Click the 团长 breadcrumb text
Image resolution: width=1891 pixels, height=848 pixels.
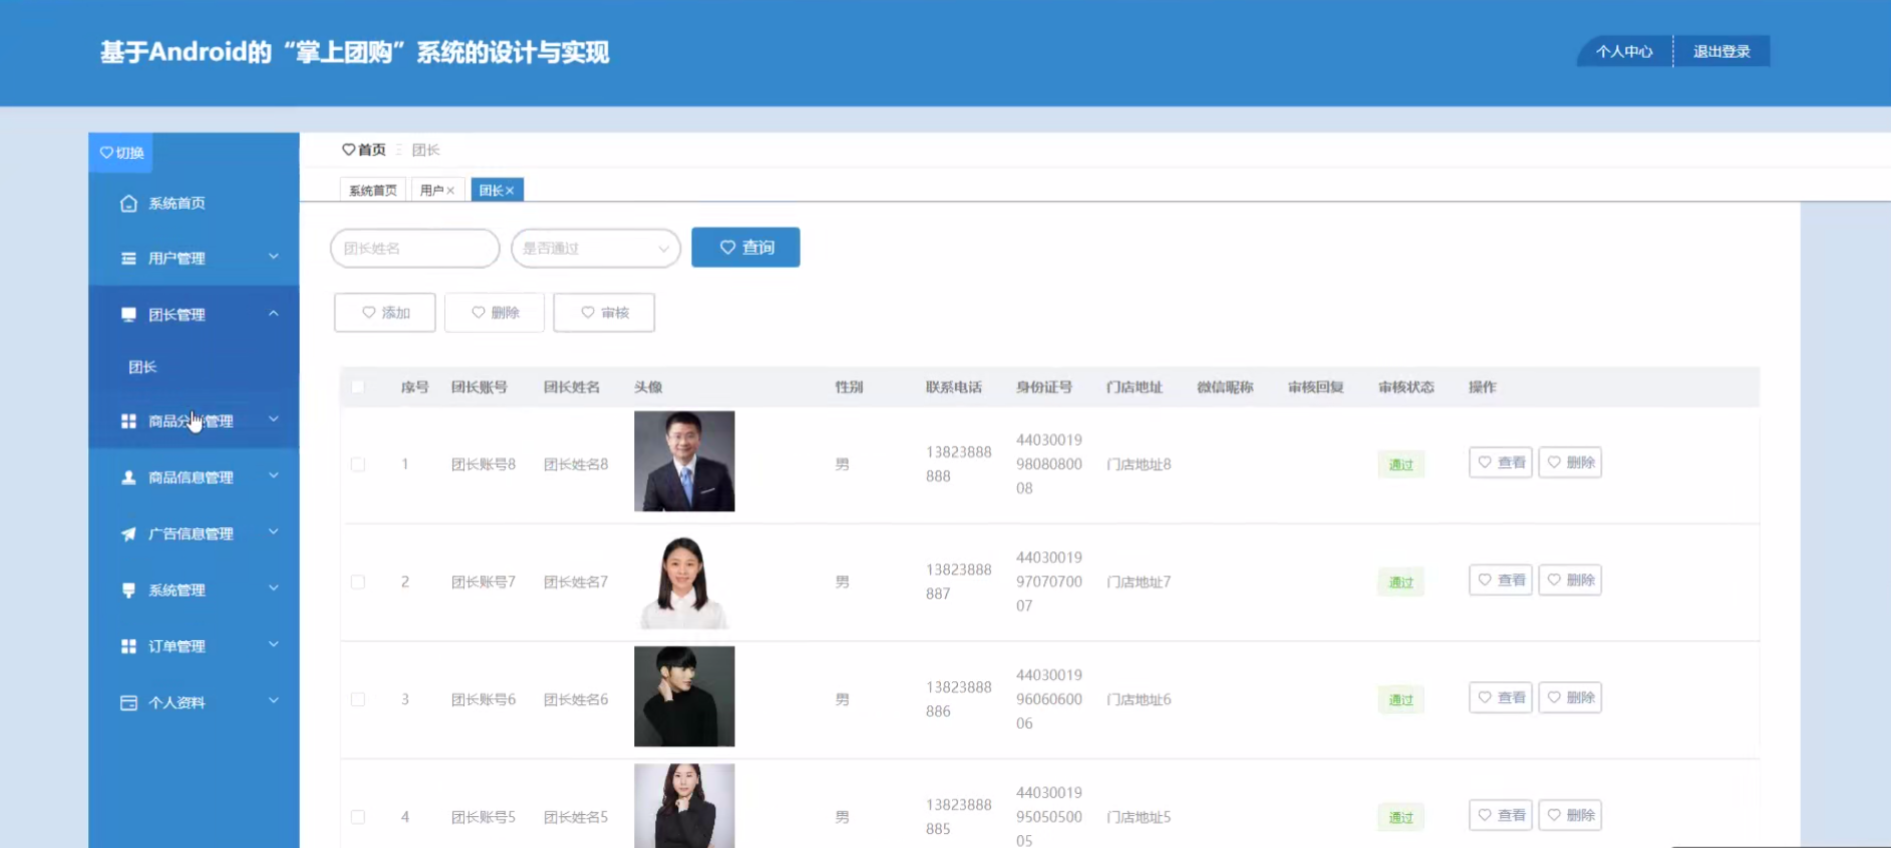tap(426, 150)
